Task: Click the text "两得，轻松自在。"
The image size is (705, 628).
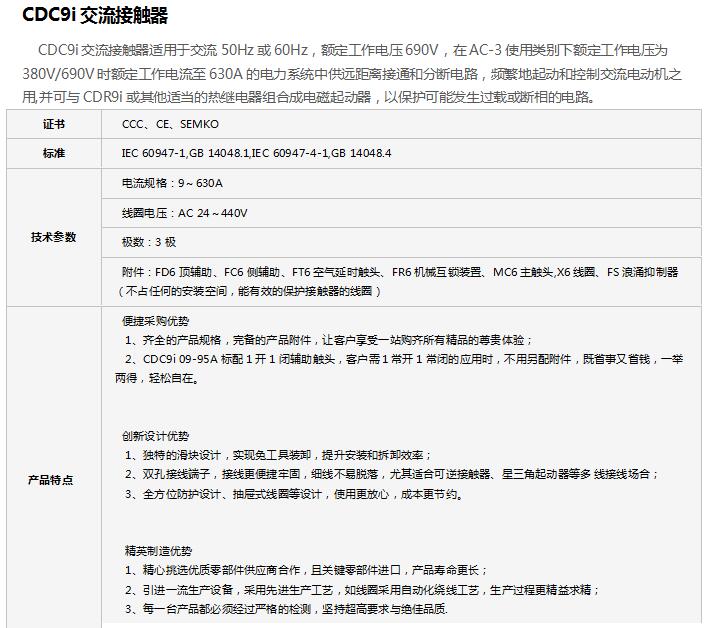Action: coord(157,378)
